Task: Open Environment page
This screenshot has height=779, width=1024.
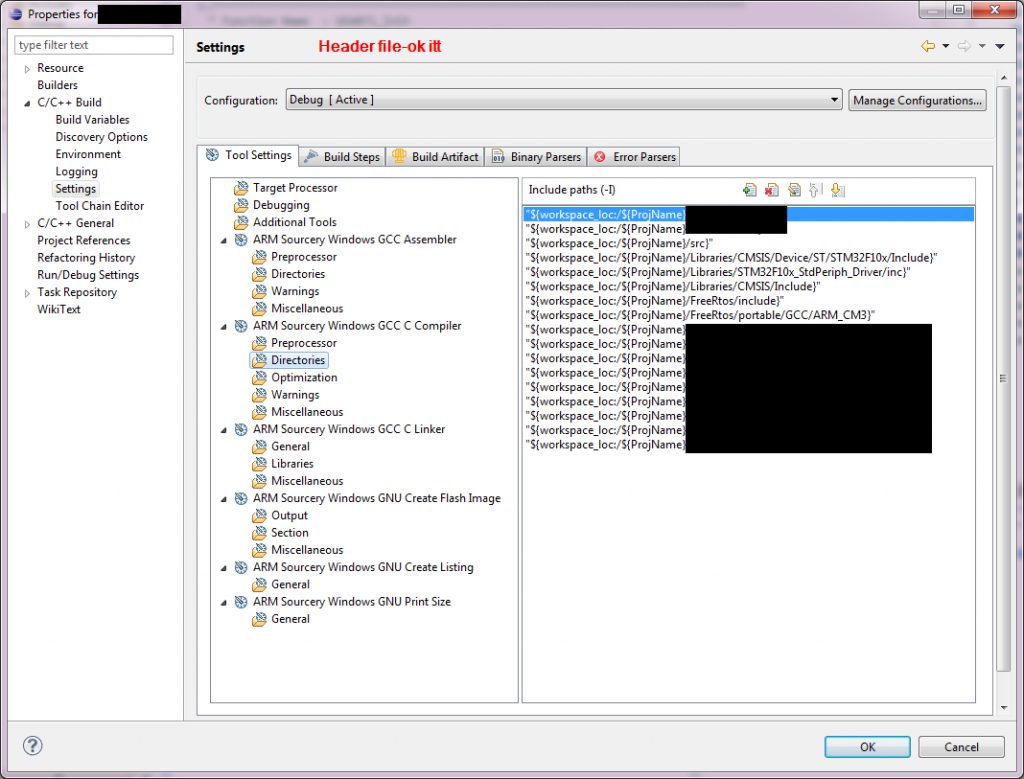Action: click(x=88, y=154)
